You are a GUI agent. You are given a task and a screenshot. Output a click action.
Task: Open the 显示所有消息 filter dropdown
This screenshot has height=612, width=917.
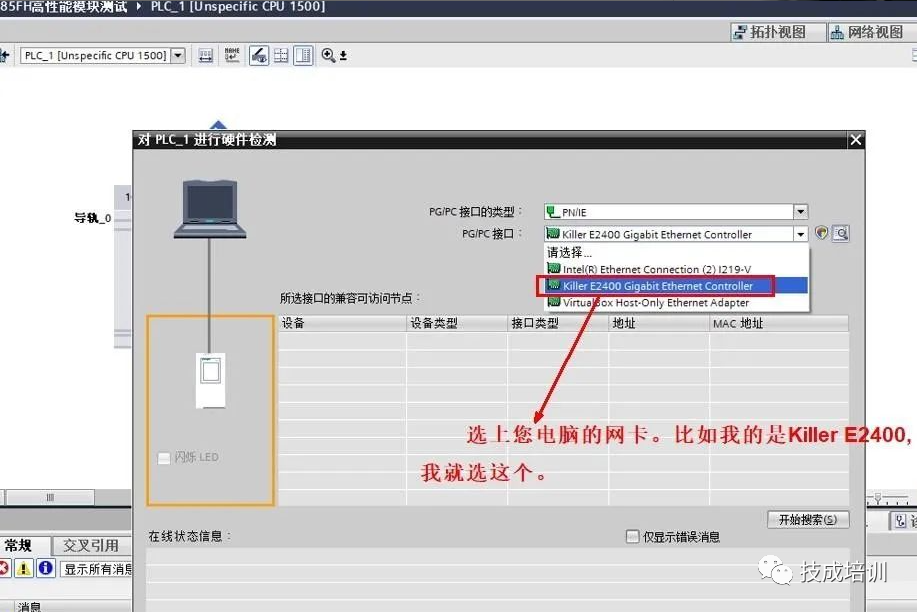tap(96, 569)
